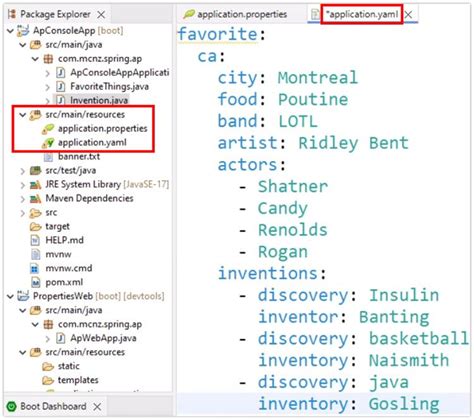Select the templates folder
474x420 pixels.
(x=78, y=380)
